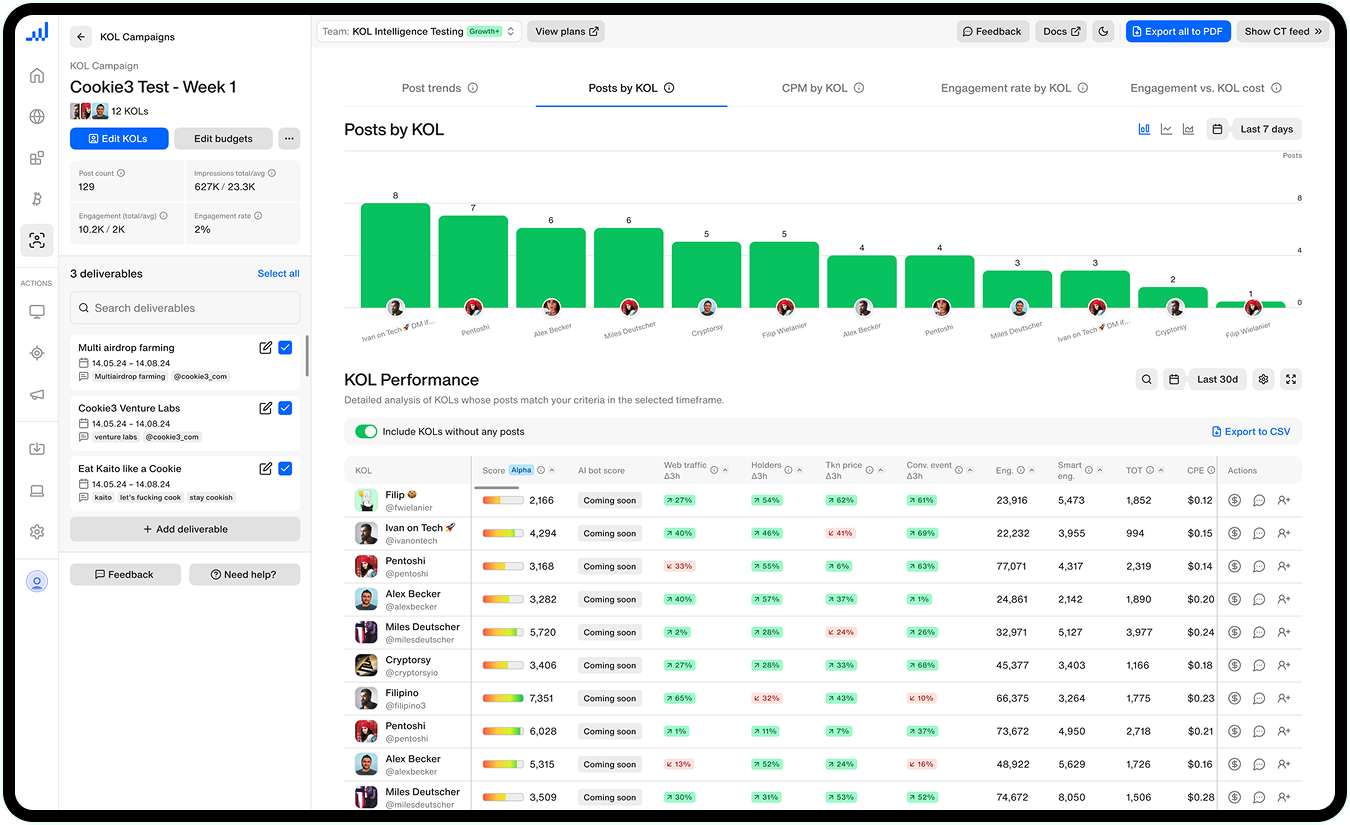The image size is (1350, 825).
Task: Open Docs from the top bar
Action: 1062,31
